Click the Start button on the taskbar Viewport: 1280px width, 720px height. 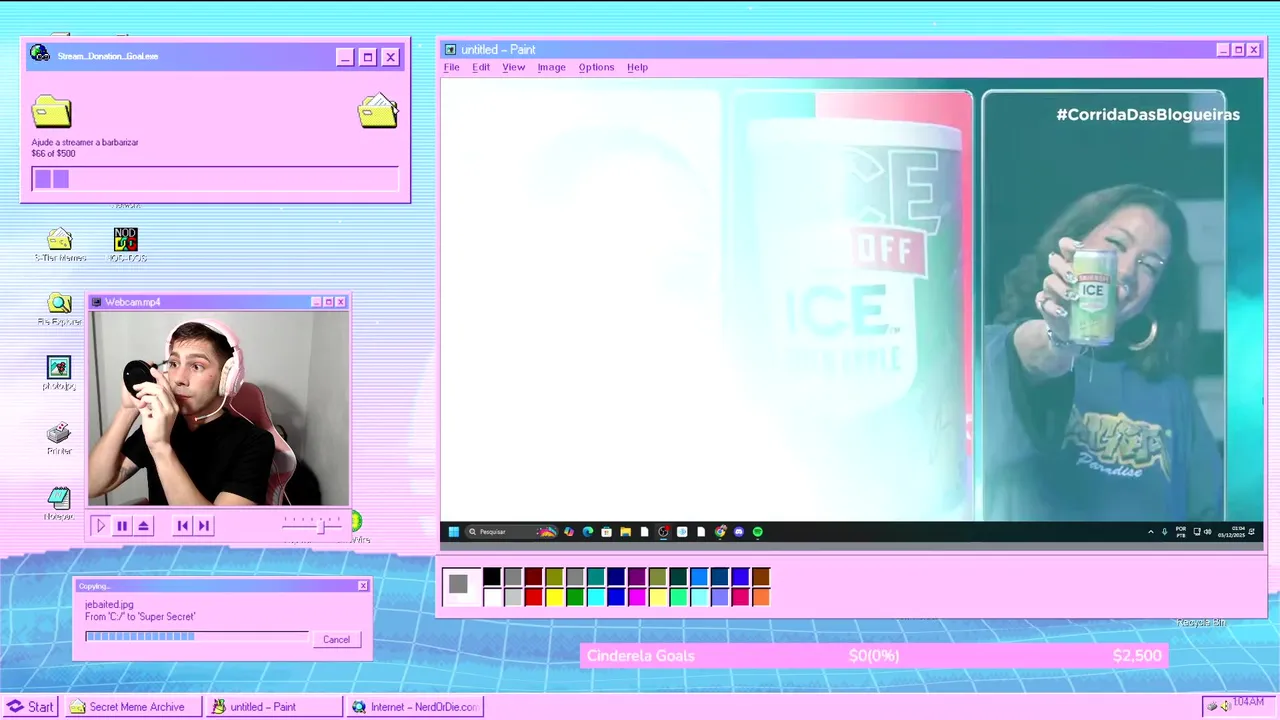tap(30, 707)
